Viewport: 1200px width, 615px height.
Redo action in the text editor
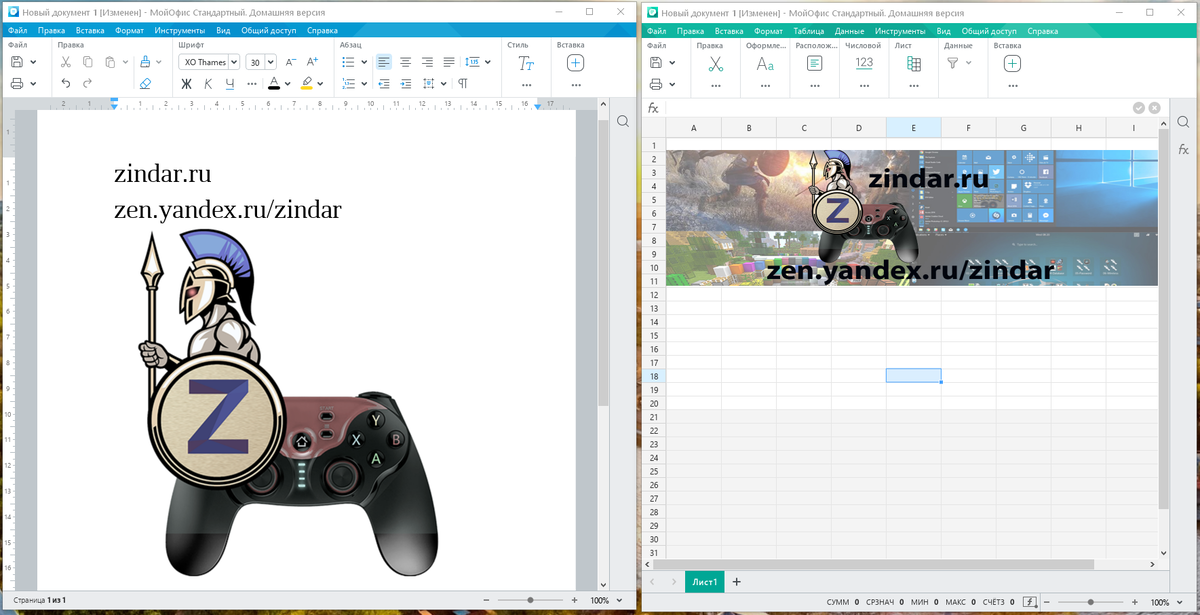88,84
